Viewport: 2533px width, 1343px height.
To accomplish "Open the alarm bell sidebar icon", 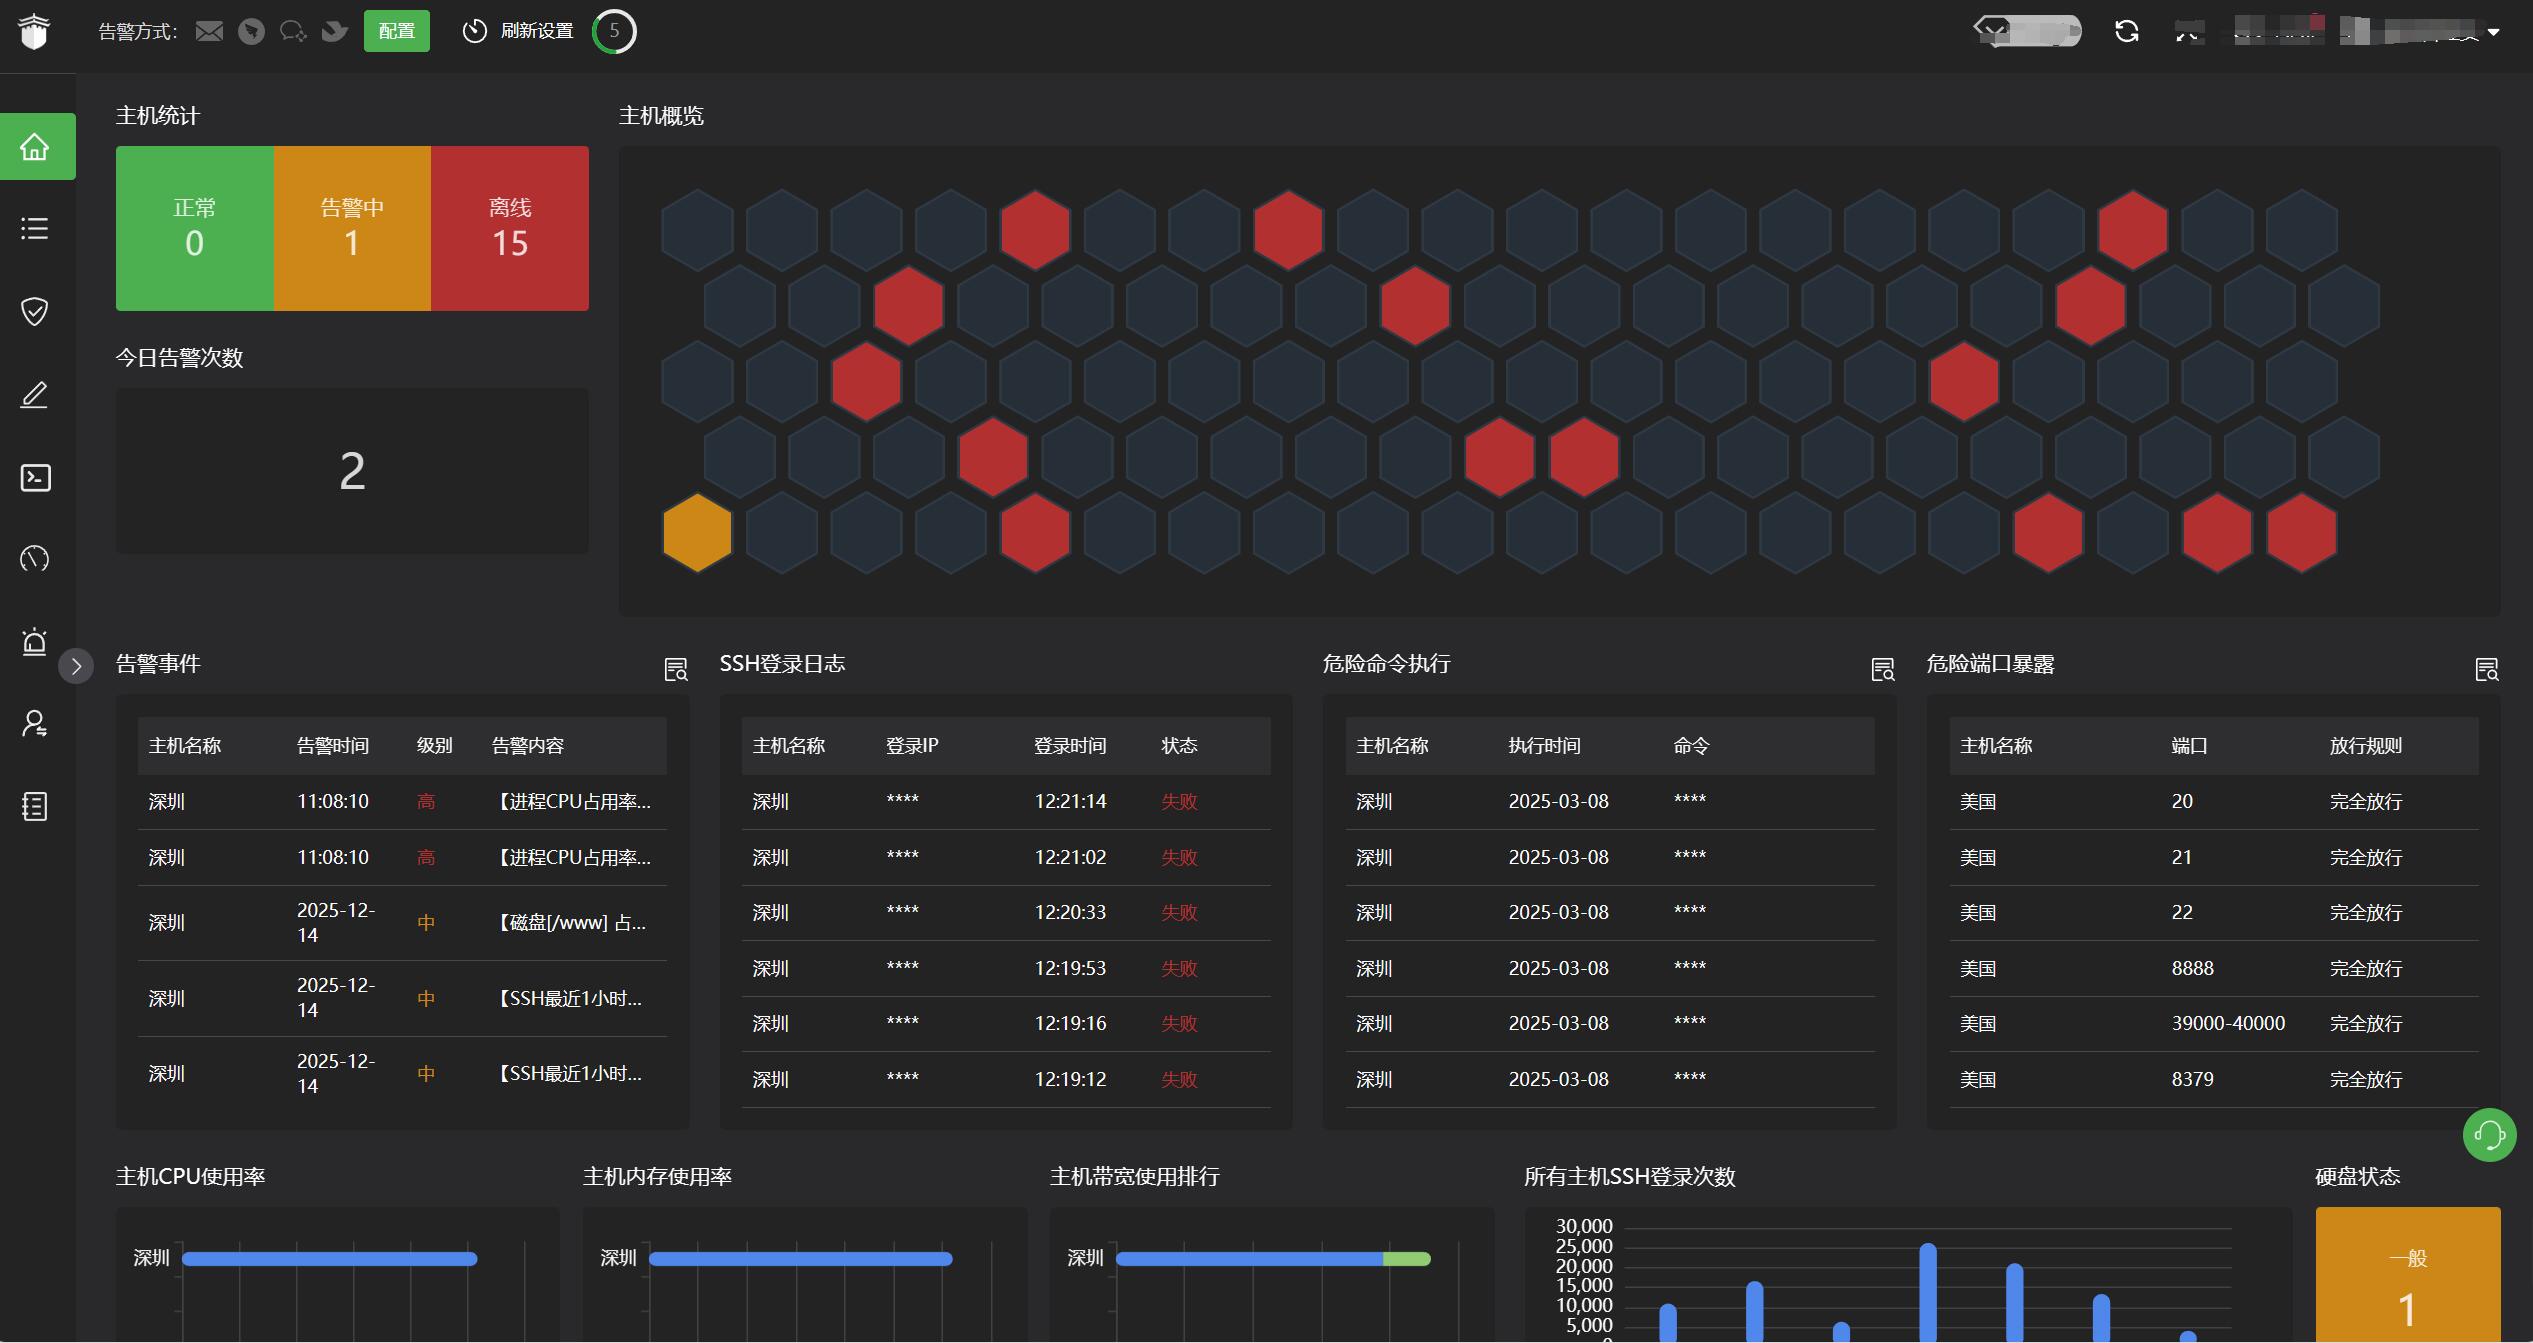I will click(x=35, y=641).
